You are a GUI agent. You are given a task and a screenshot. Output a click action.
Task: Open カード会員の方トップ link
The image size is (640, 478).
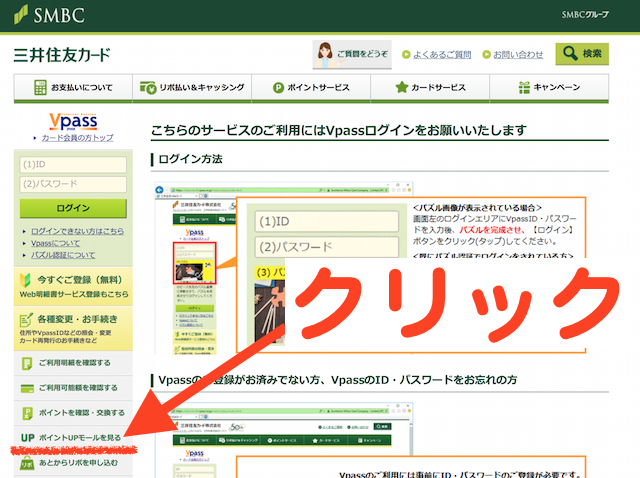pyautogui.click(x=78, y=138)
